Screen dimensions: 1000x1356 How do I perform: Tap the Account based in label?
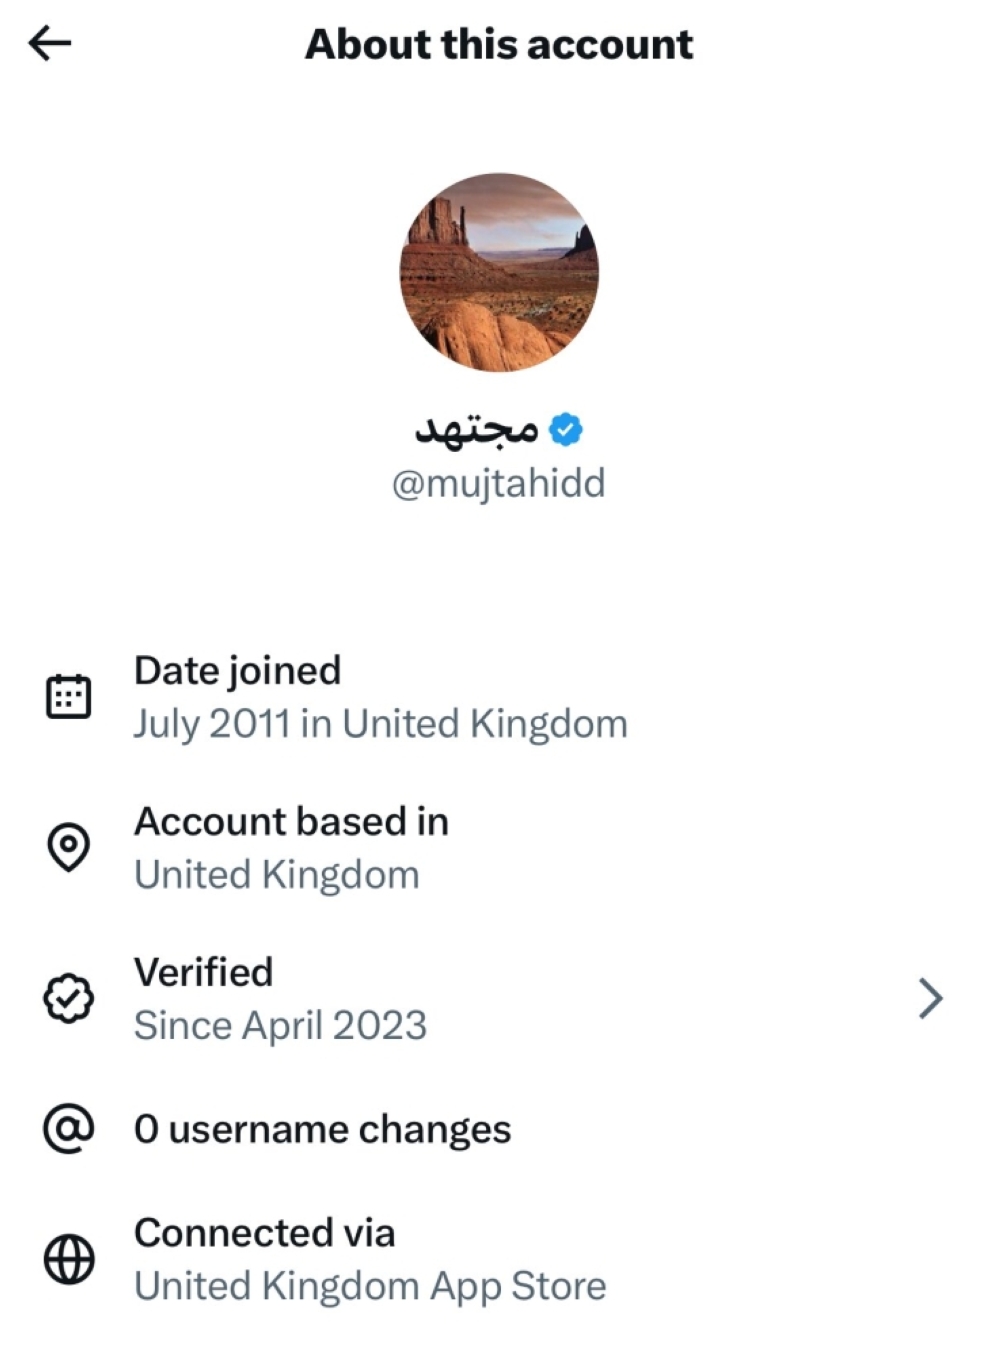(x=291, y=821)
